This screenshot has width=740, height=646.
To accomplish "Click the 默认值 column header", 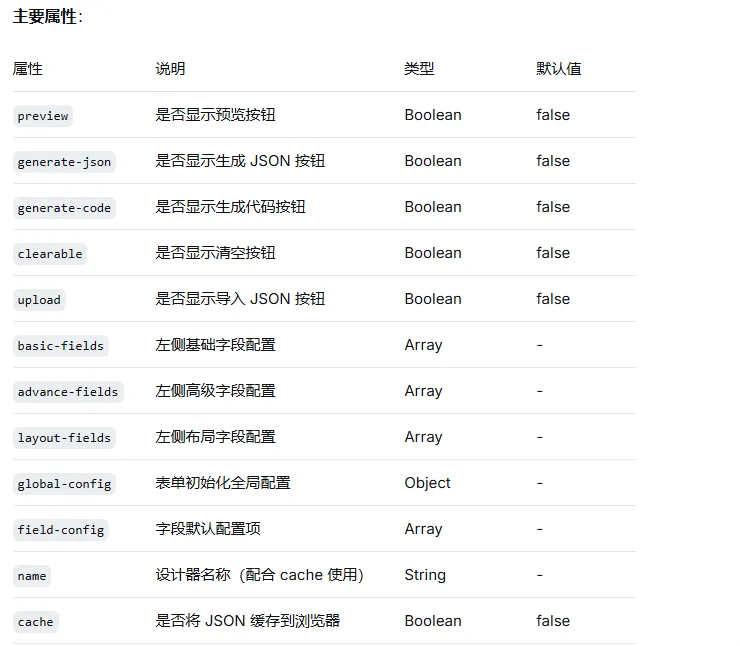I will (559, 69).
